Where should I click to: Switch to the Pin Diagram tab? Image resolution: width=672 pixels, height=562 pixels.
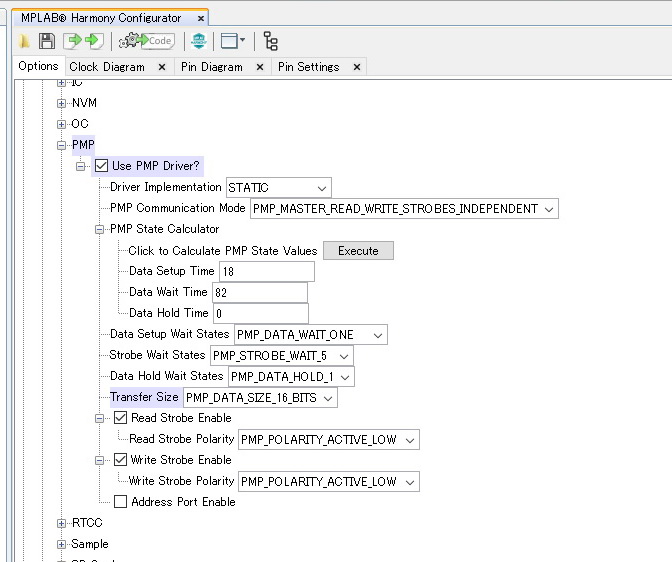212,67
